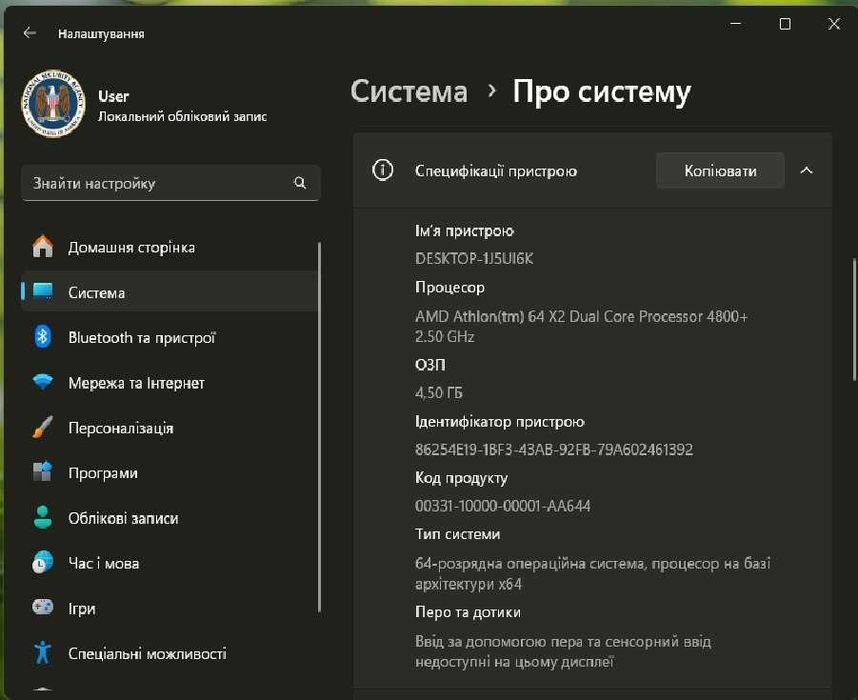
Task: Open Час і мова settings
Action: [x=170, y=563]
